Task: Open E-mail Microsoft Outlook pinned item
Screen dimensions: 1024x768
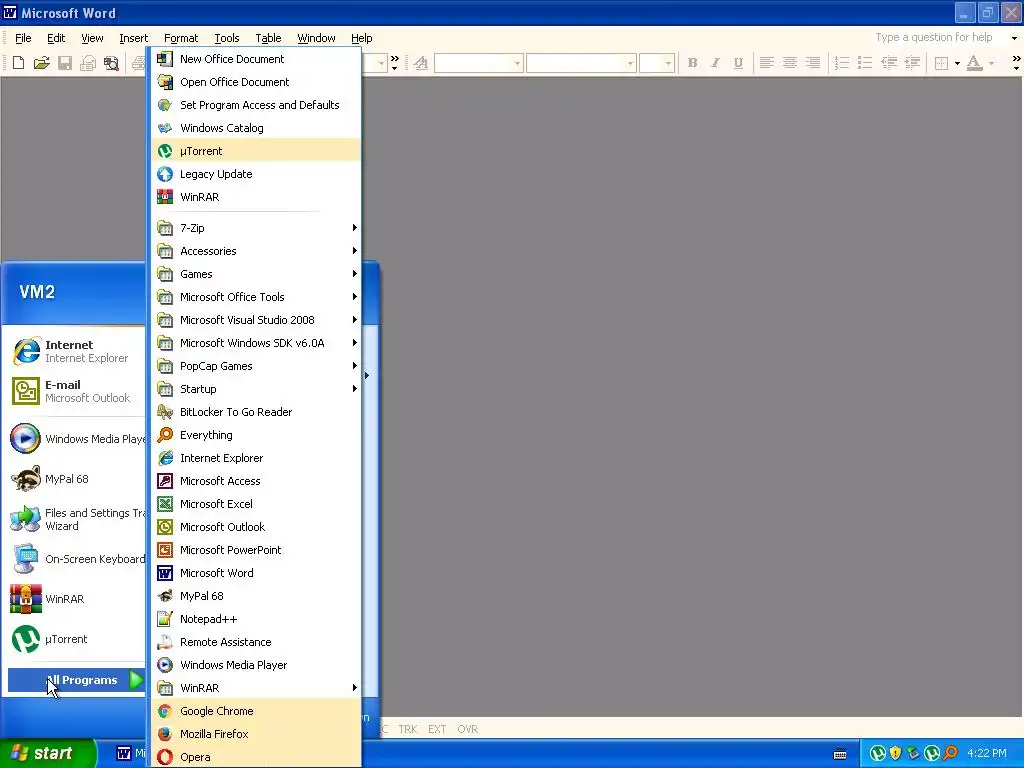Action: click(x=76, y=391)
